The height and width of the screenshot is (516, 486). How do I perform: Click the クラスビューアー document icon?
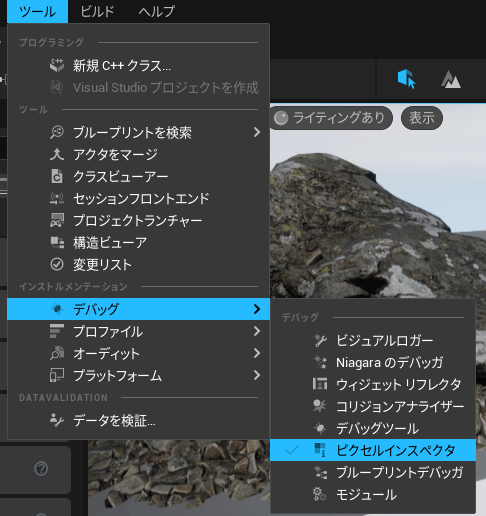point(57,176)
